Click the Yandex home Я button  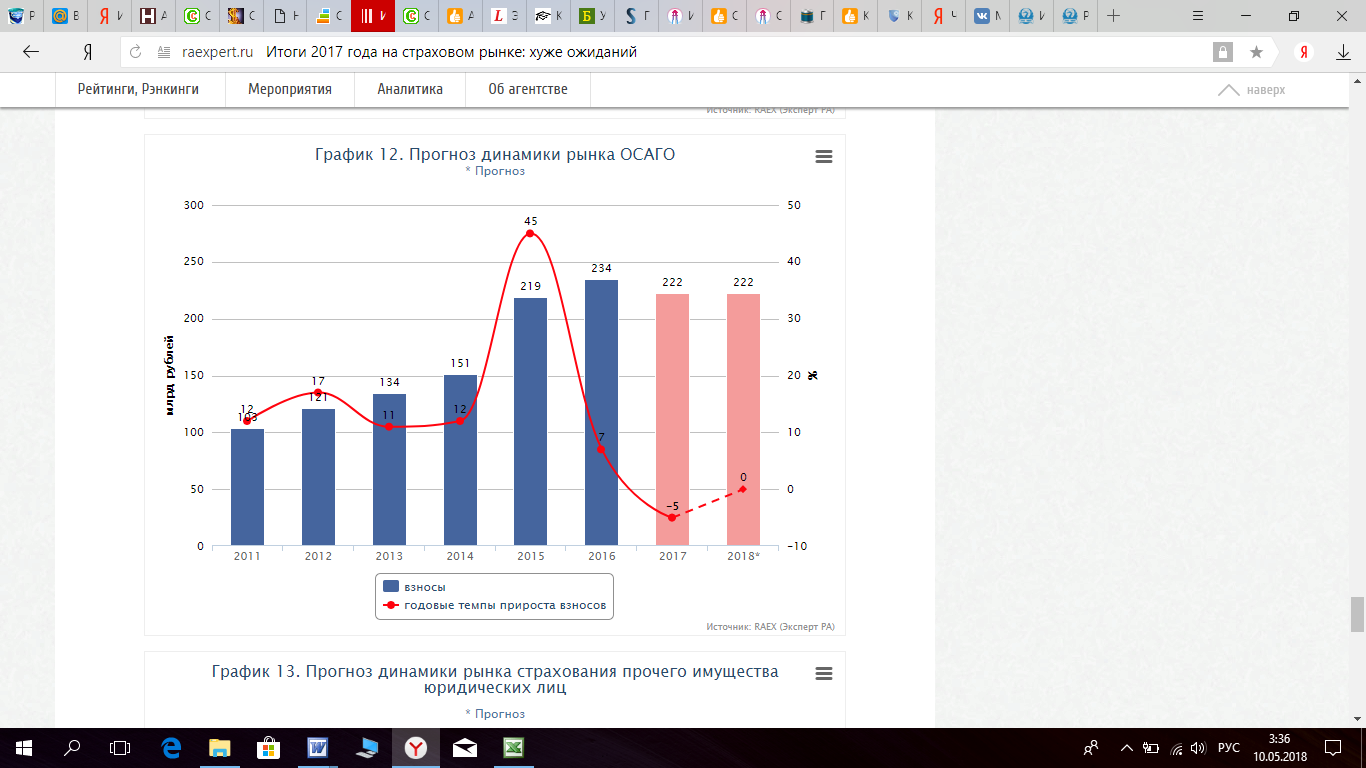[88, 52]
